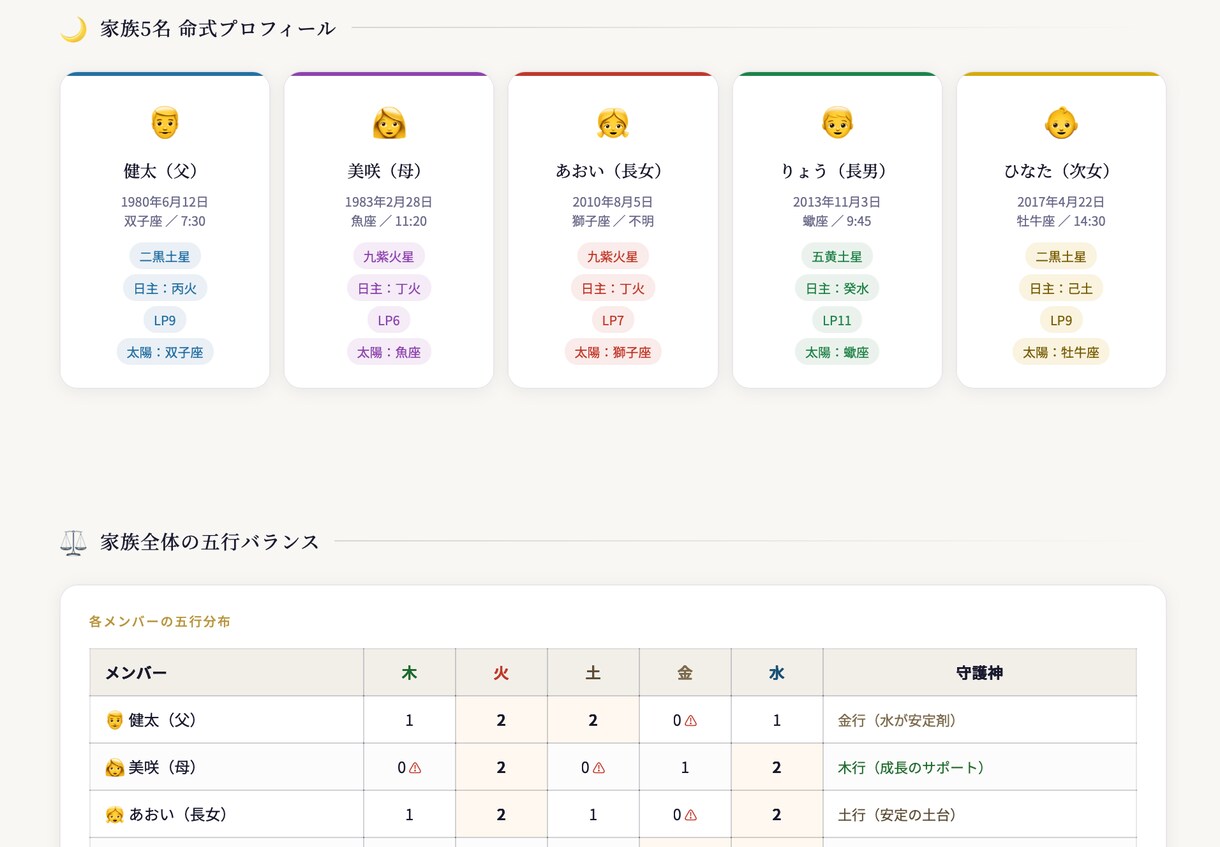
Task: Select 健太's 二黒土星 tag
Action: pos(165,256)
